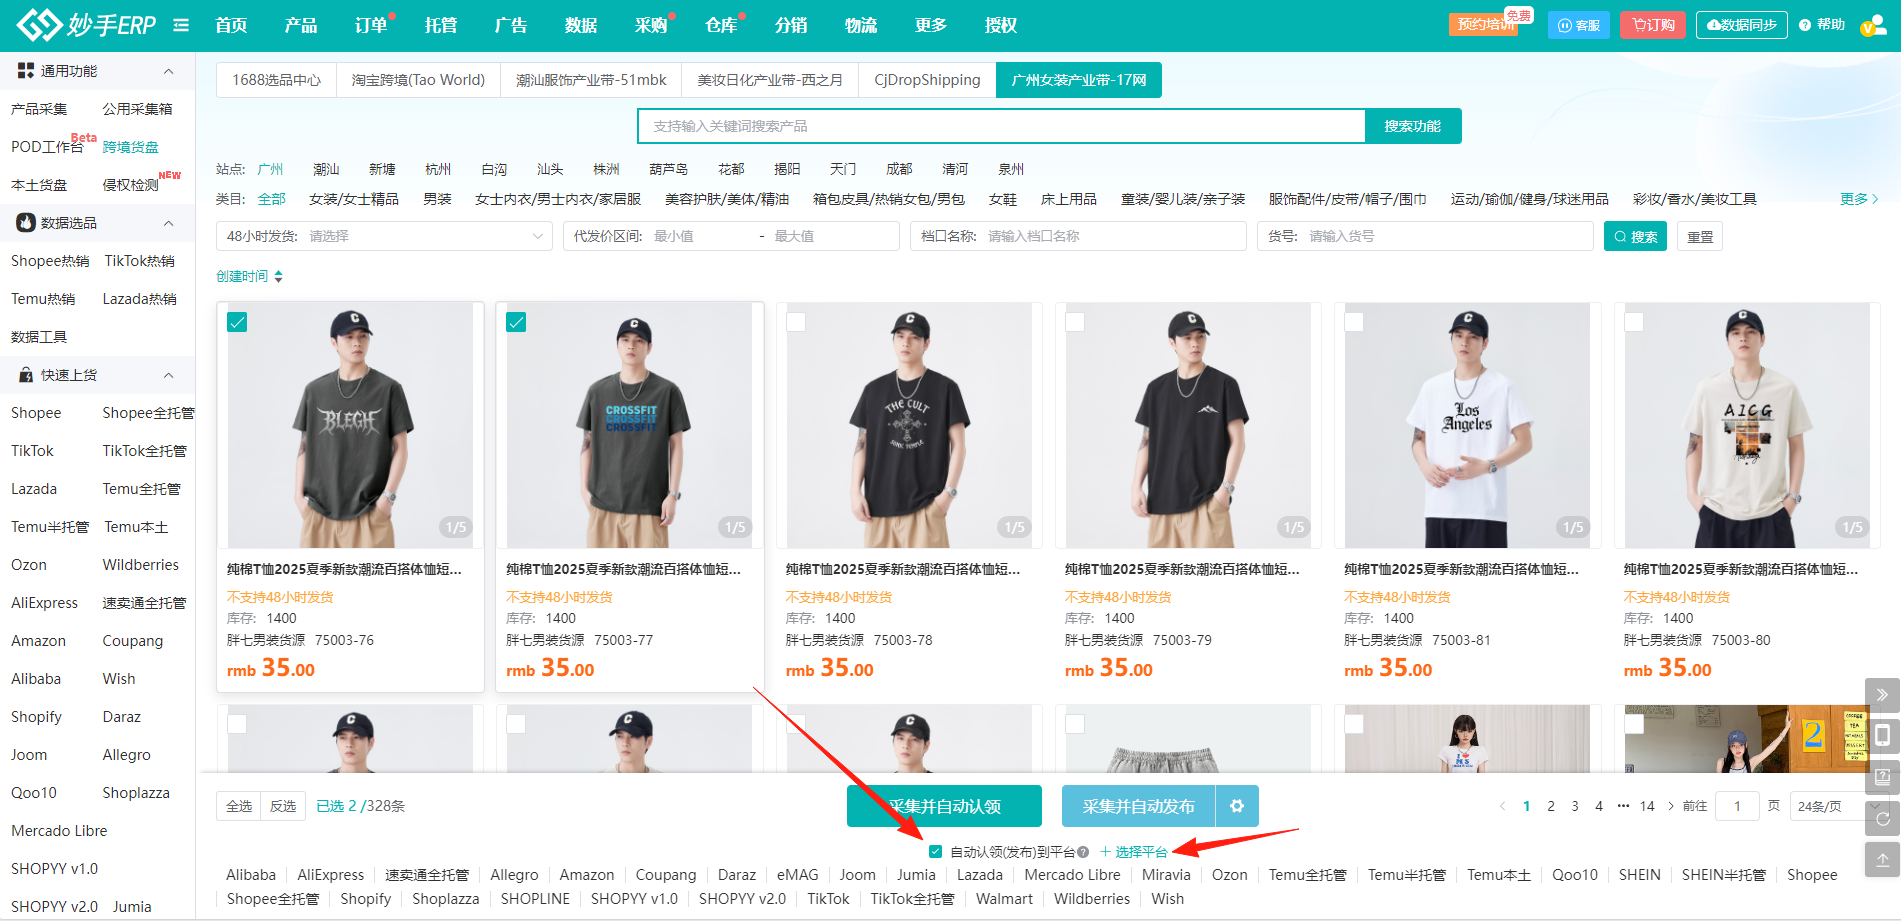
Task: Check product 75003-81 Los Angeles checkbox
Action: tap(1354, 322)
